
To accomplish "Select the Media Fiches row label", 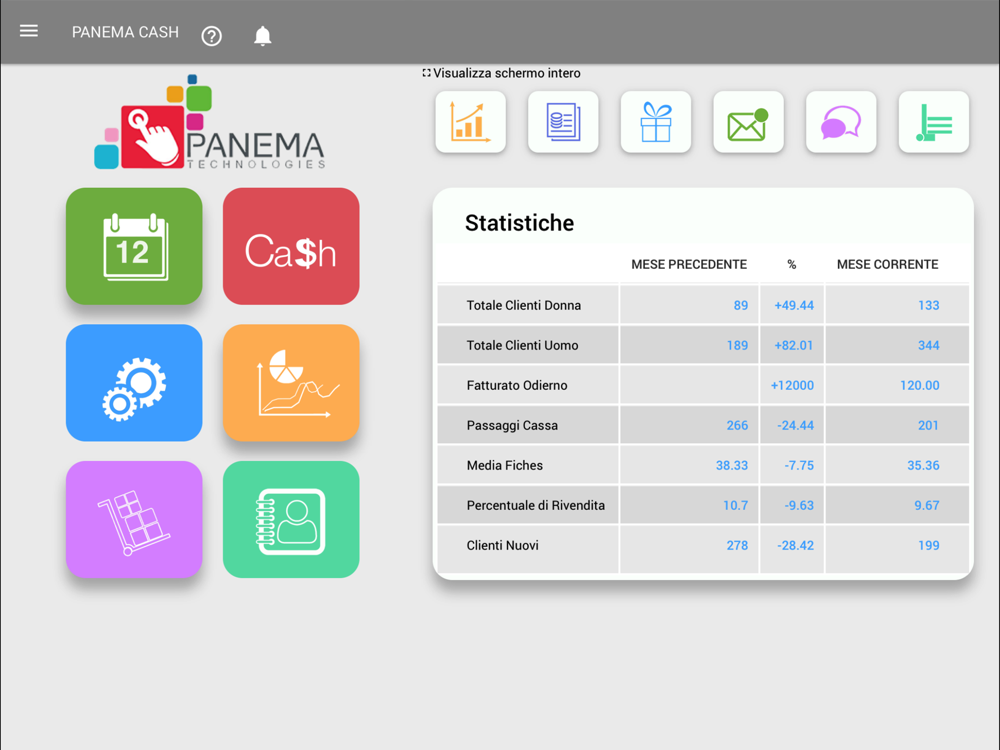I will (504, 466).
